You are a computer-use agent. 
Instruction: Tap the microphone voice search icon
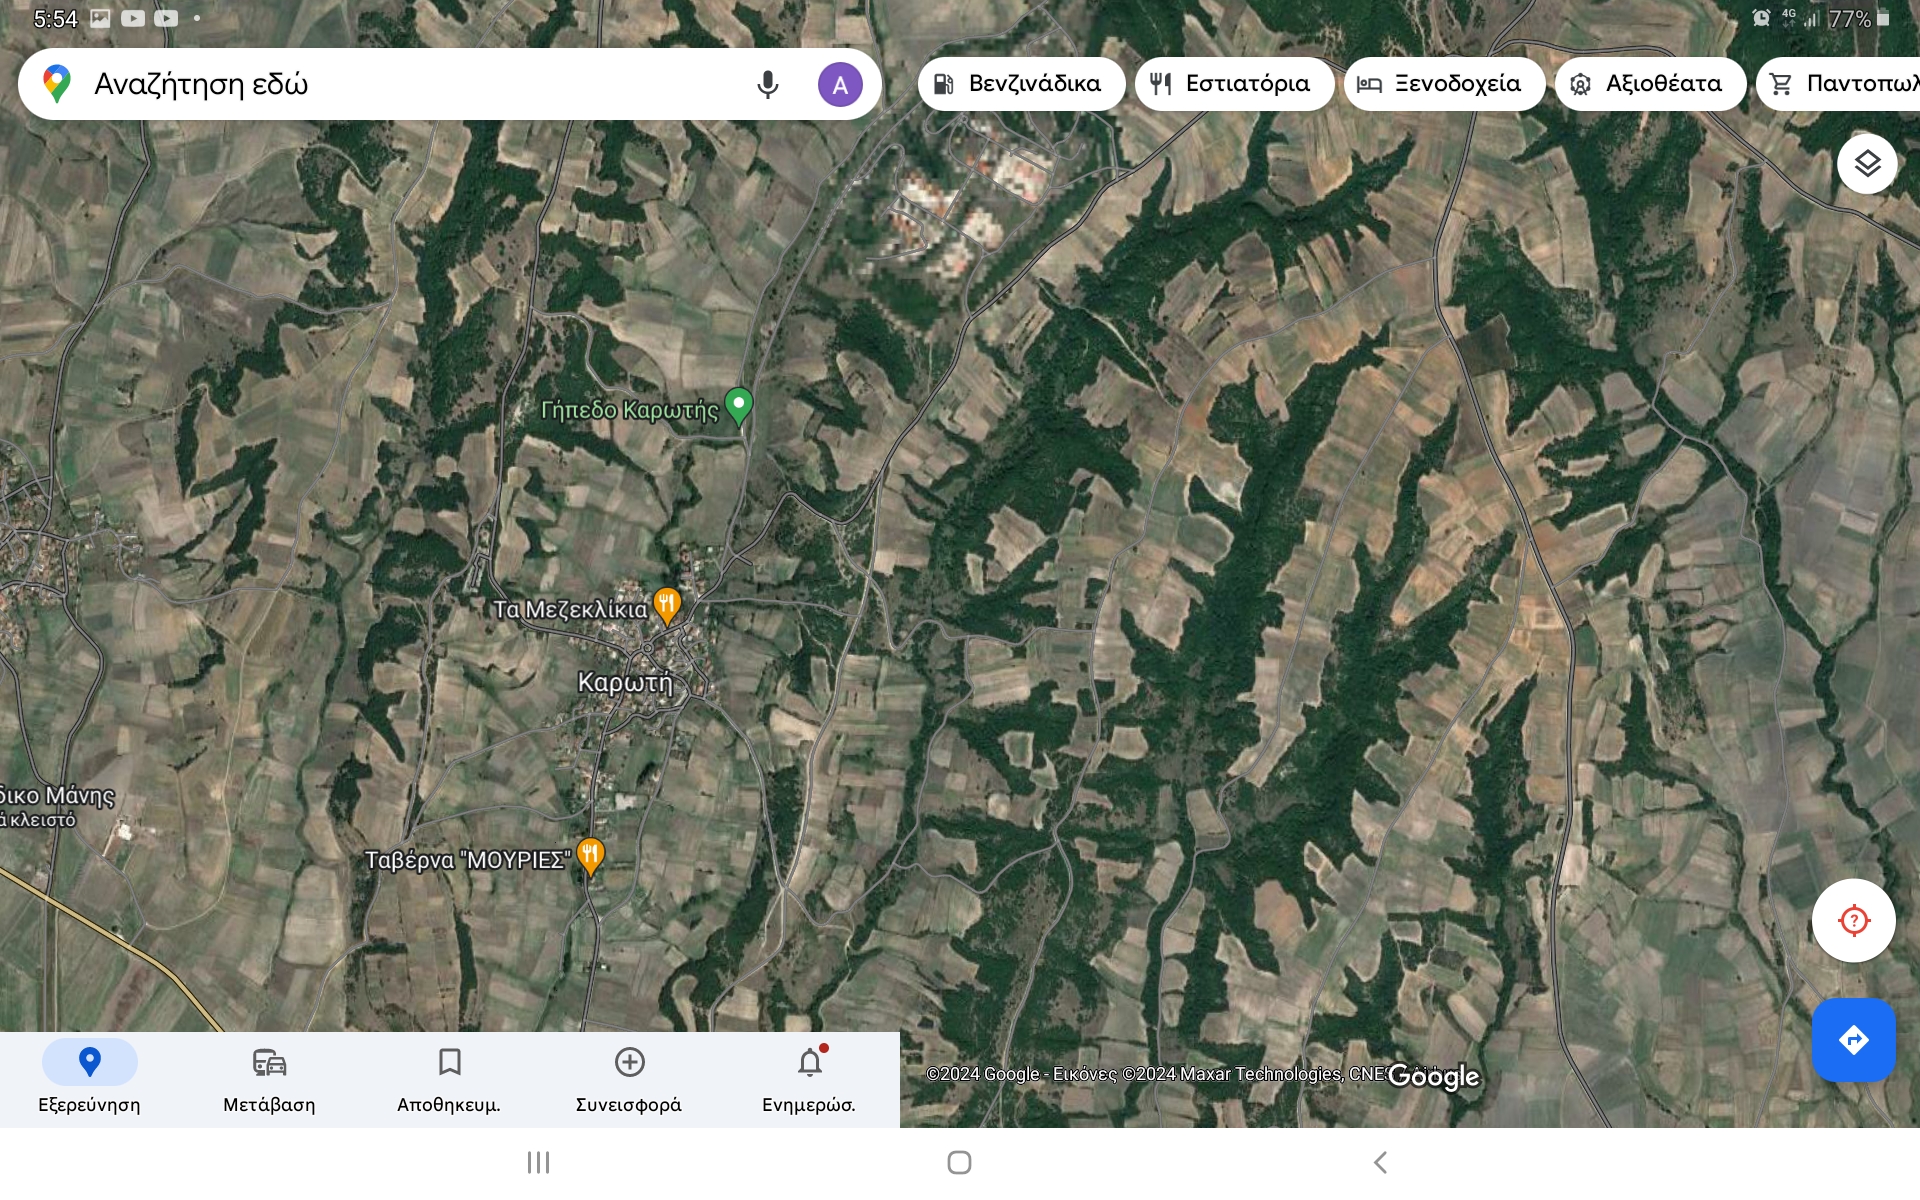(767, 85)
